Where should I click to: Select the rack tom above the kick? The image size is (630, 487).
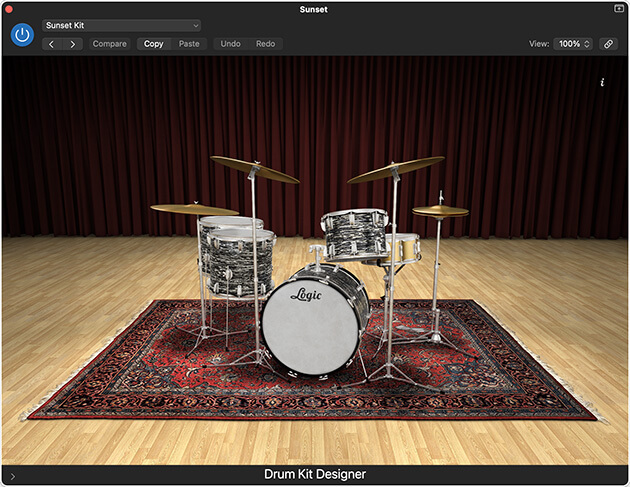(x=353, y=233)
